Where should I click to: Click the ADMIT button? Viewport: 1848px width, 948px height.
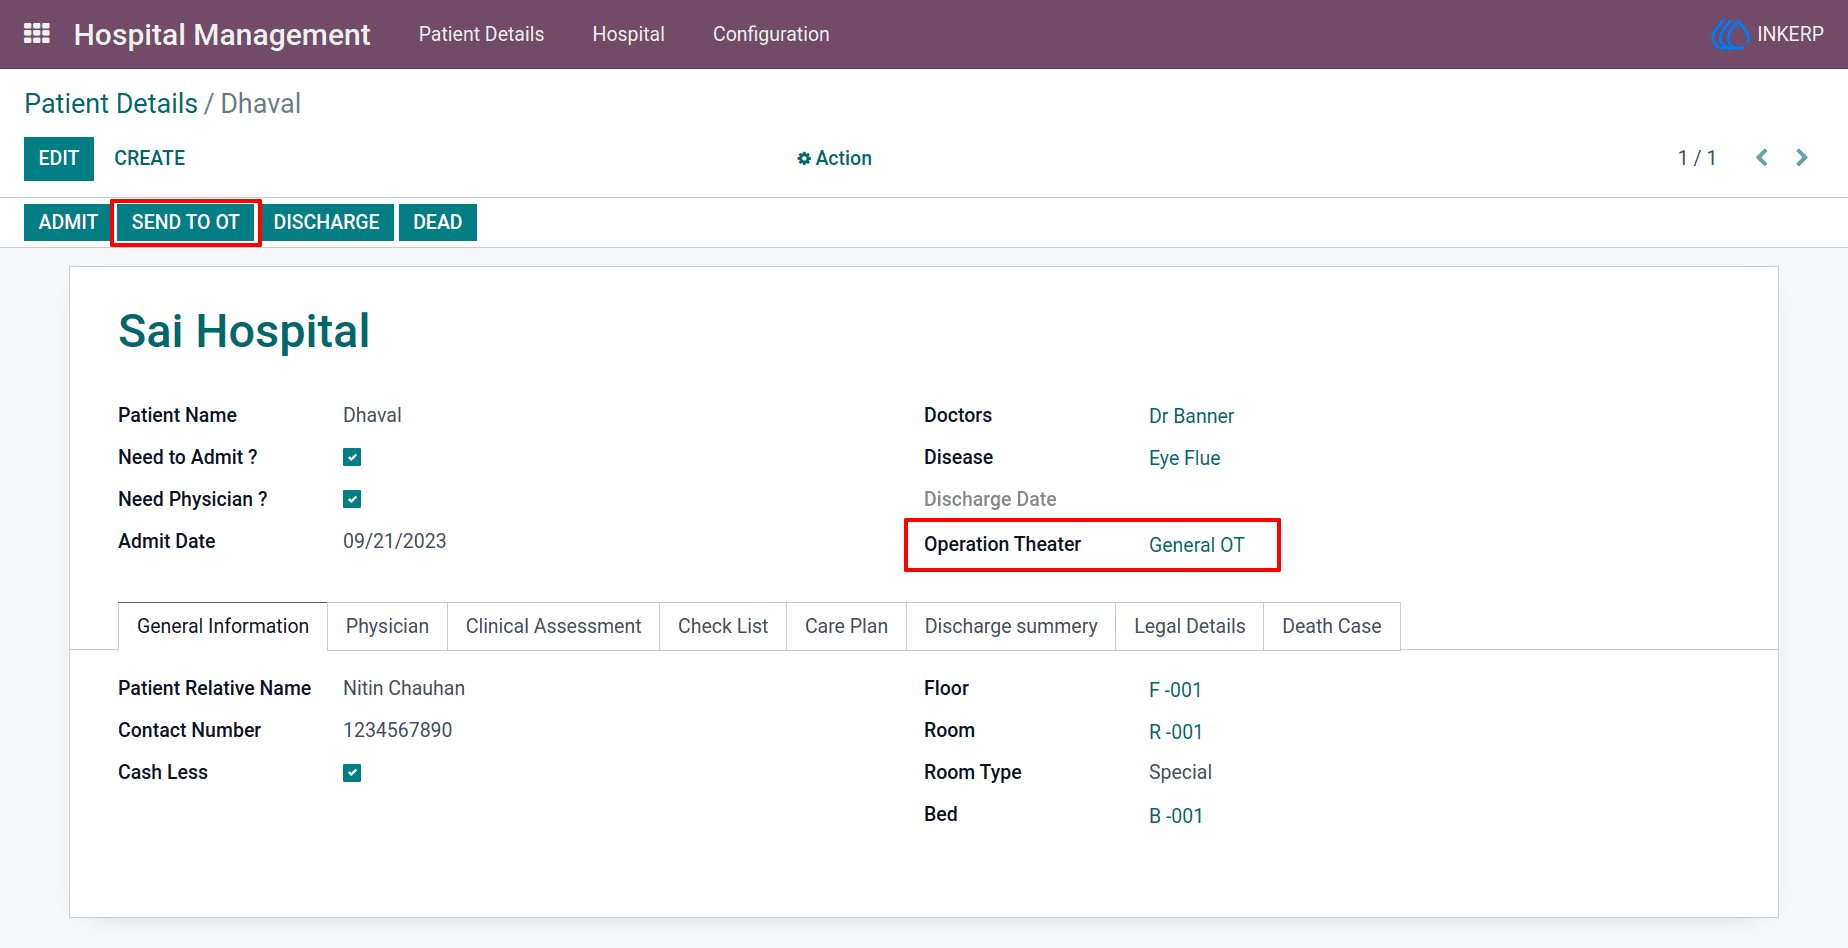(x=68, y=222)
